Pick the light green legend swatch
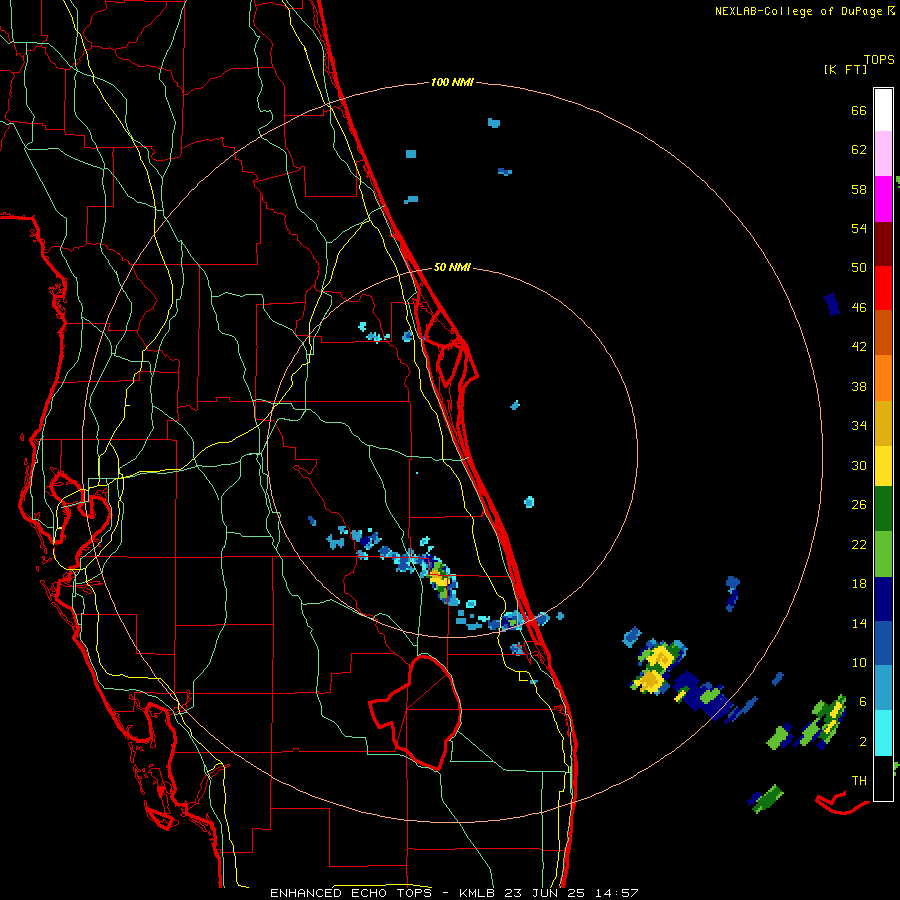Image resolution: width=900 pixels, height=900 pixels. [883, 554]
